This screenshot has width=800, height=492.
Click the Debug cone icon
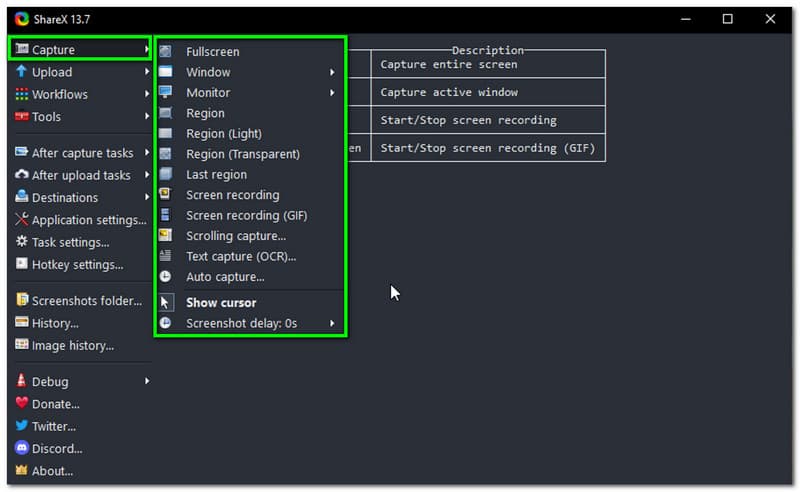[21, 380]
